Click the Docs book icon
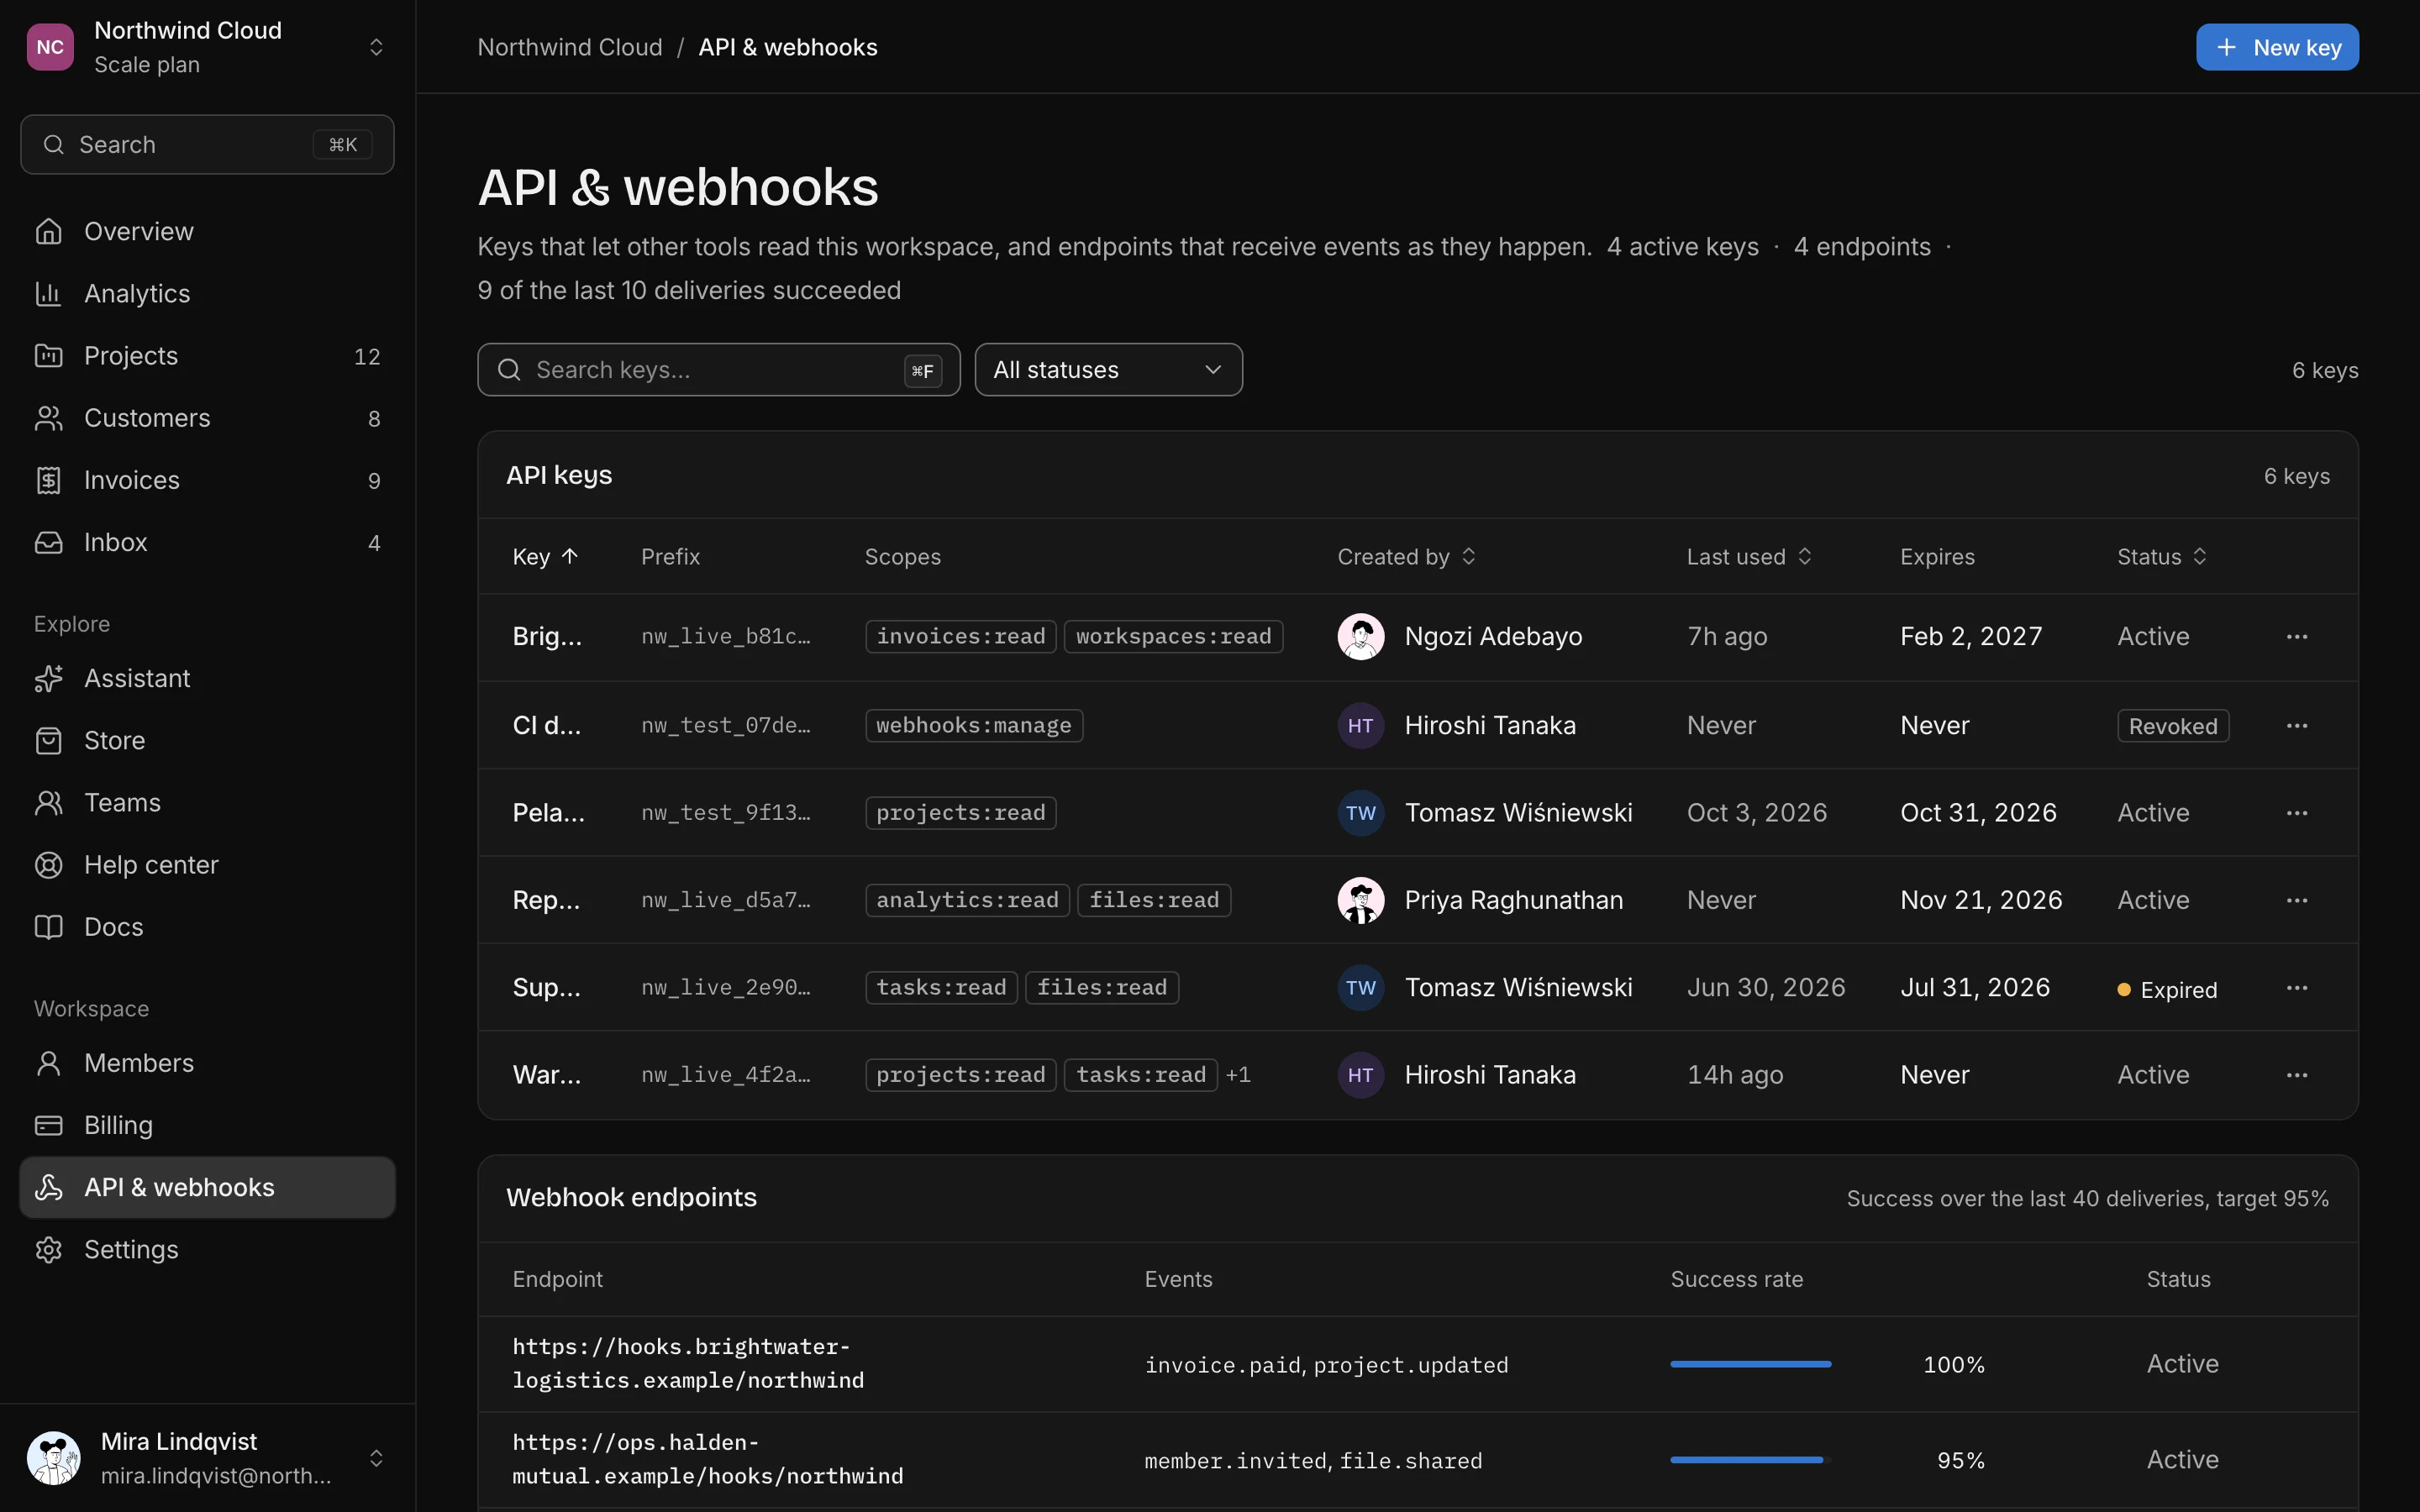 (48, 927)
